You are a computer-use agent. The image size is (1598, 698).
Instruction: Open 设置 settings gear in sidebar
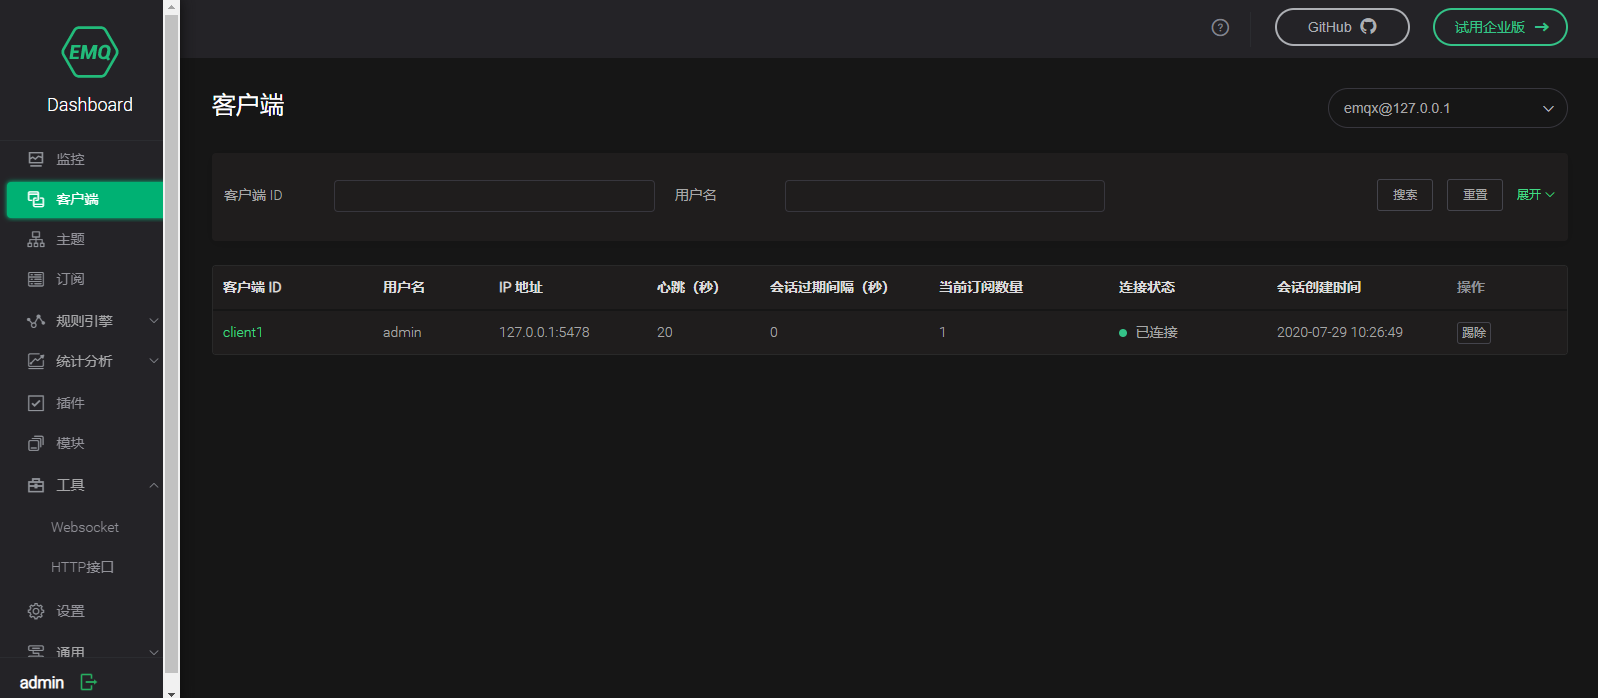pos(36,611)
